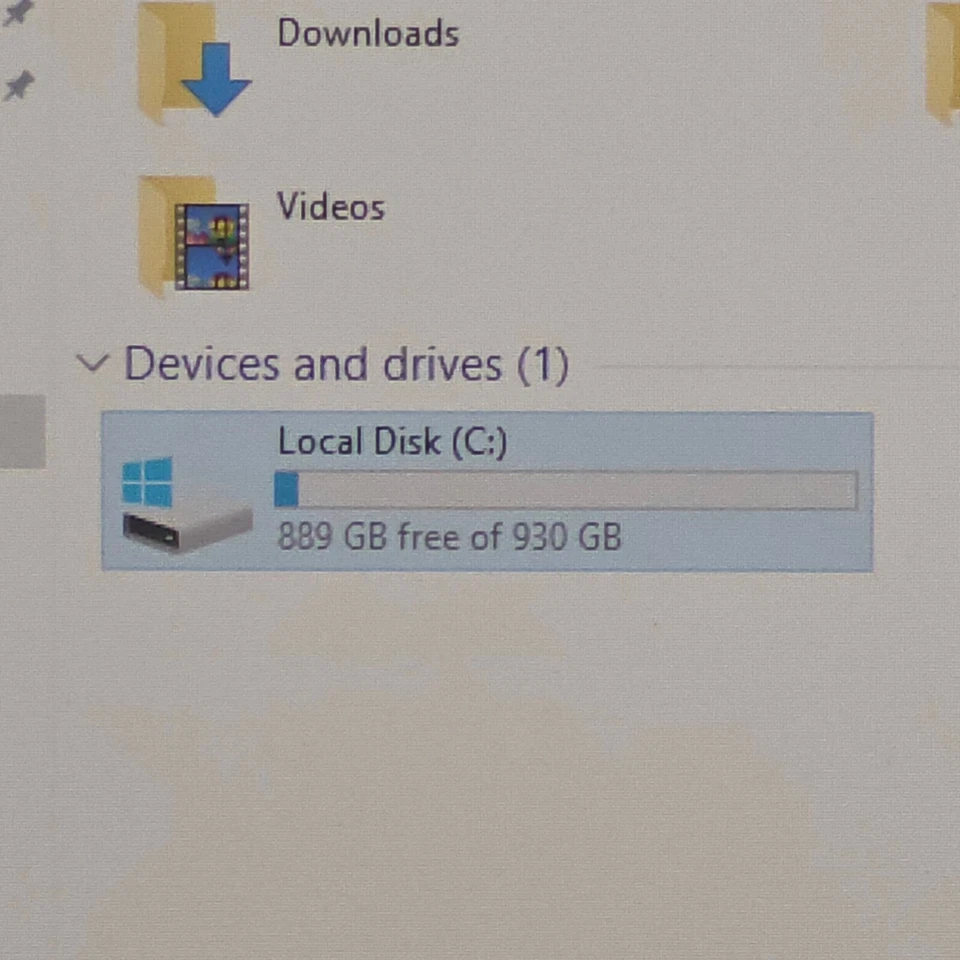Click the Videos folder label
Viewport: 960px width, 960px height.
(x=331, y=207)
